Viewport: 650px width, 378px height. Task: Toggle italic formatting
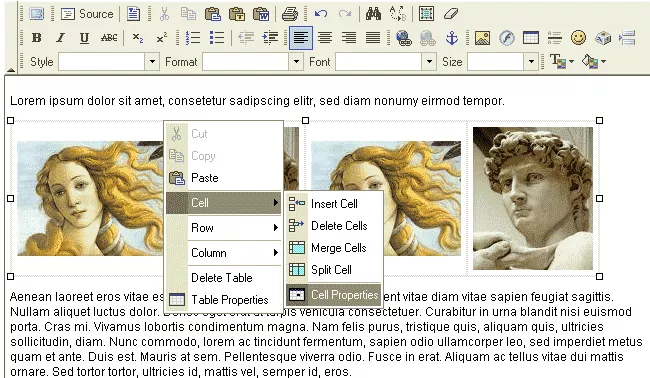point(61,38)
